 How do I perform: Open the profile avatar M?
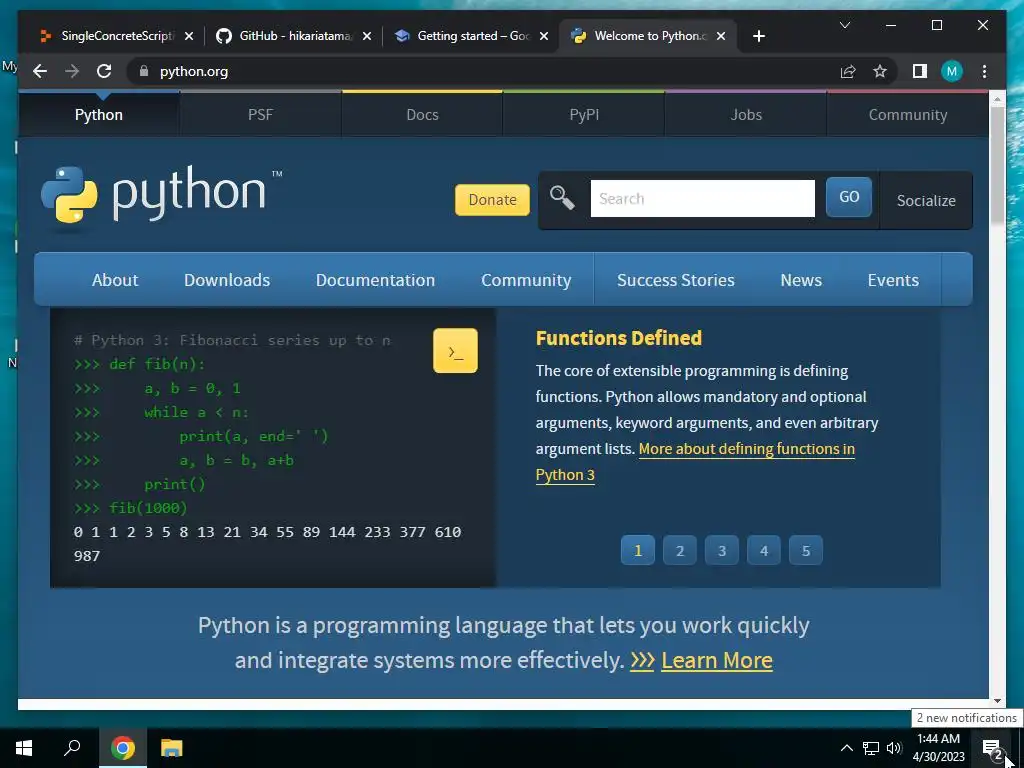(x=952, y=71)
